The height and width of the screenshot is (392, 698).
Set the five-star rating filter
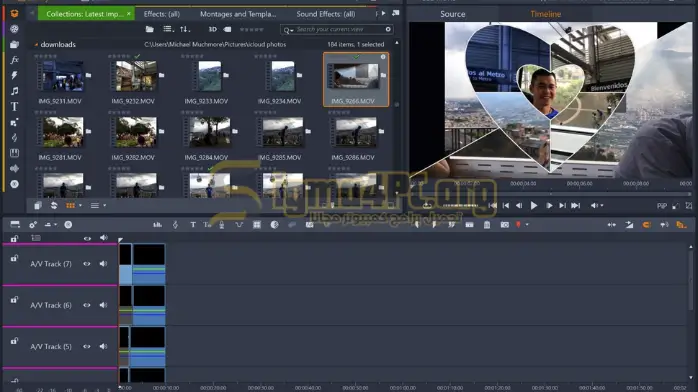point(252,29)
